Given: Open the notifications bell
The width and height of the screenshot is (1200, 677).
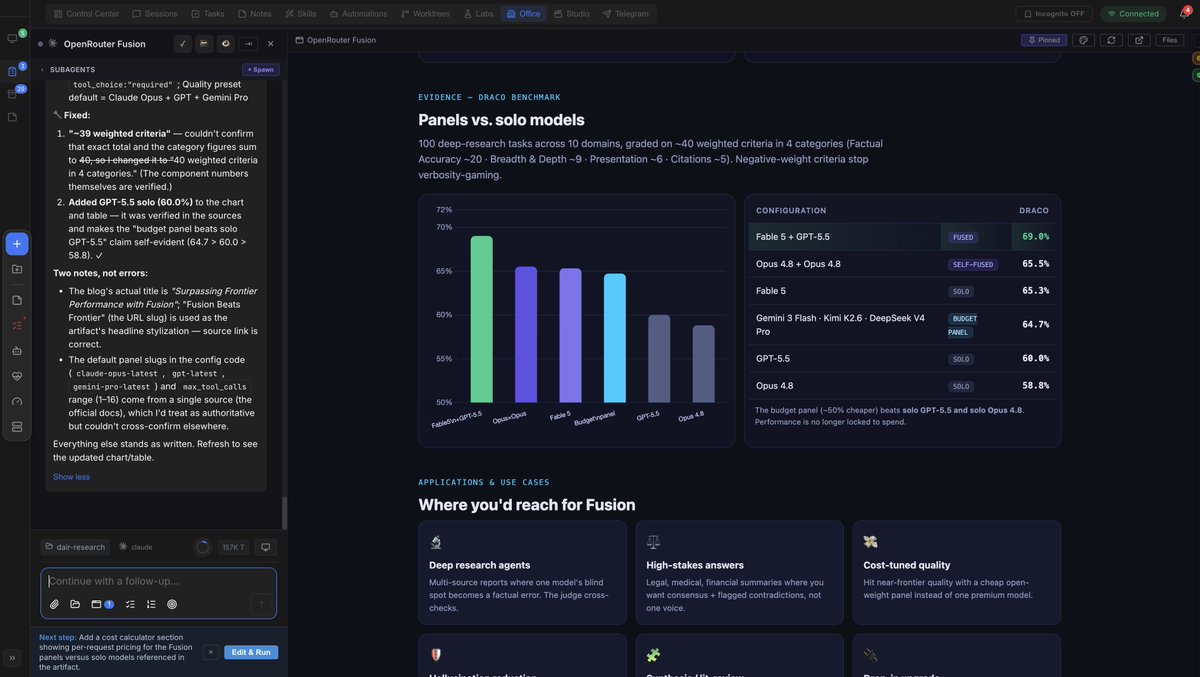Looking at the screenshot, I should point(1185,14).
